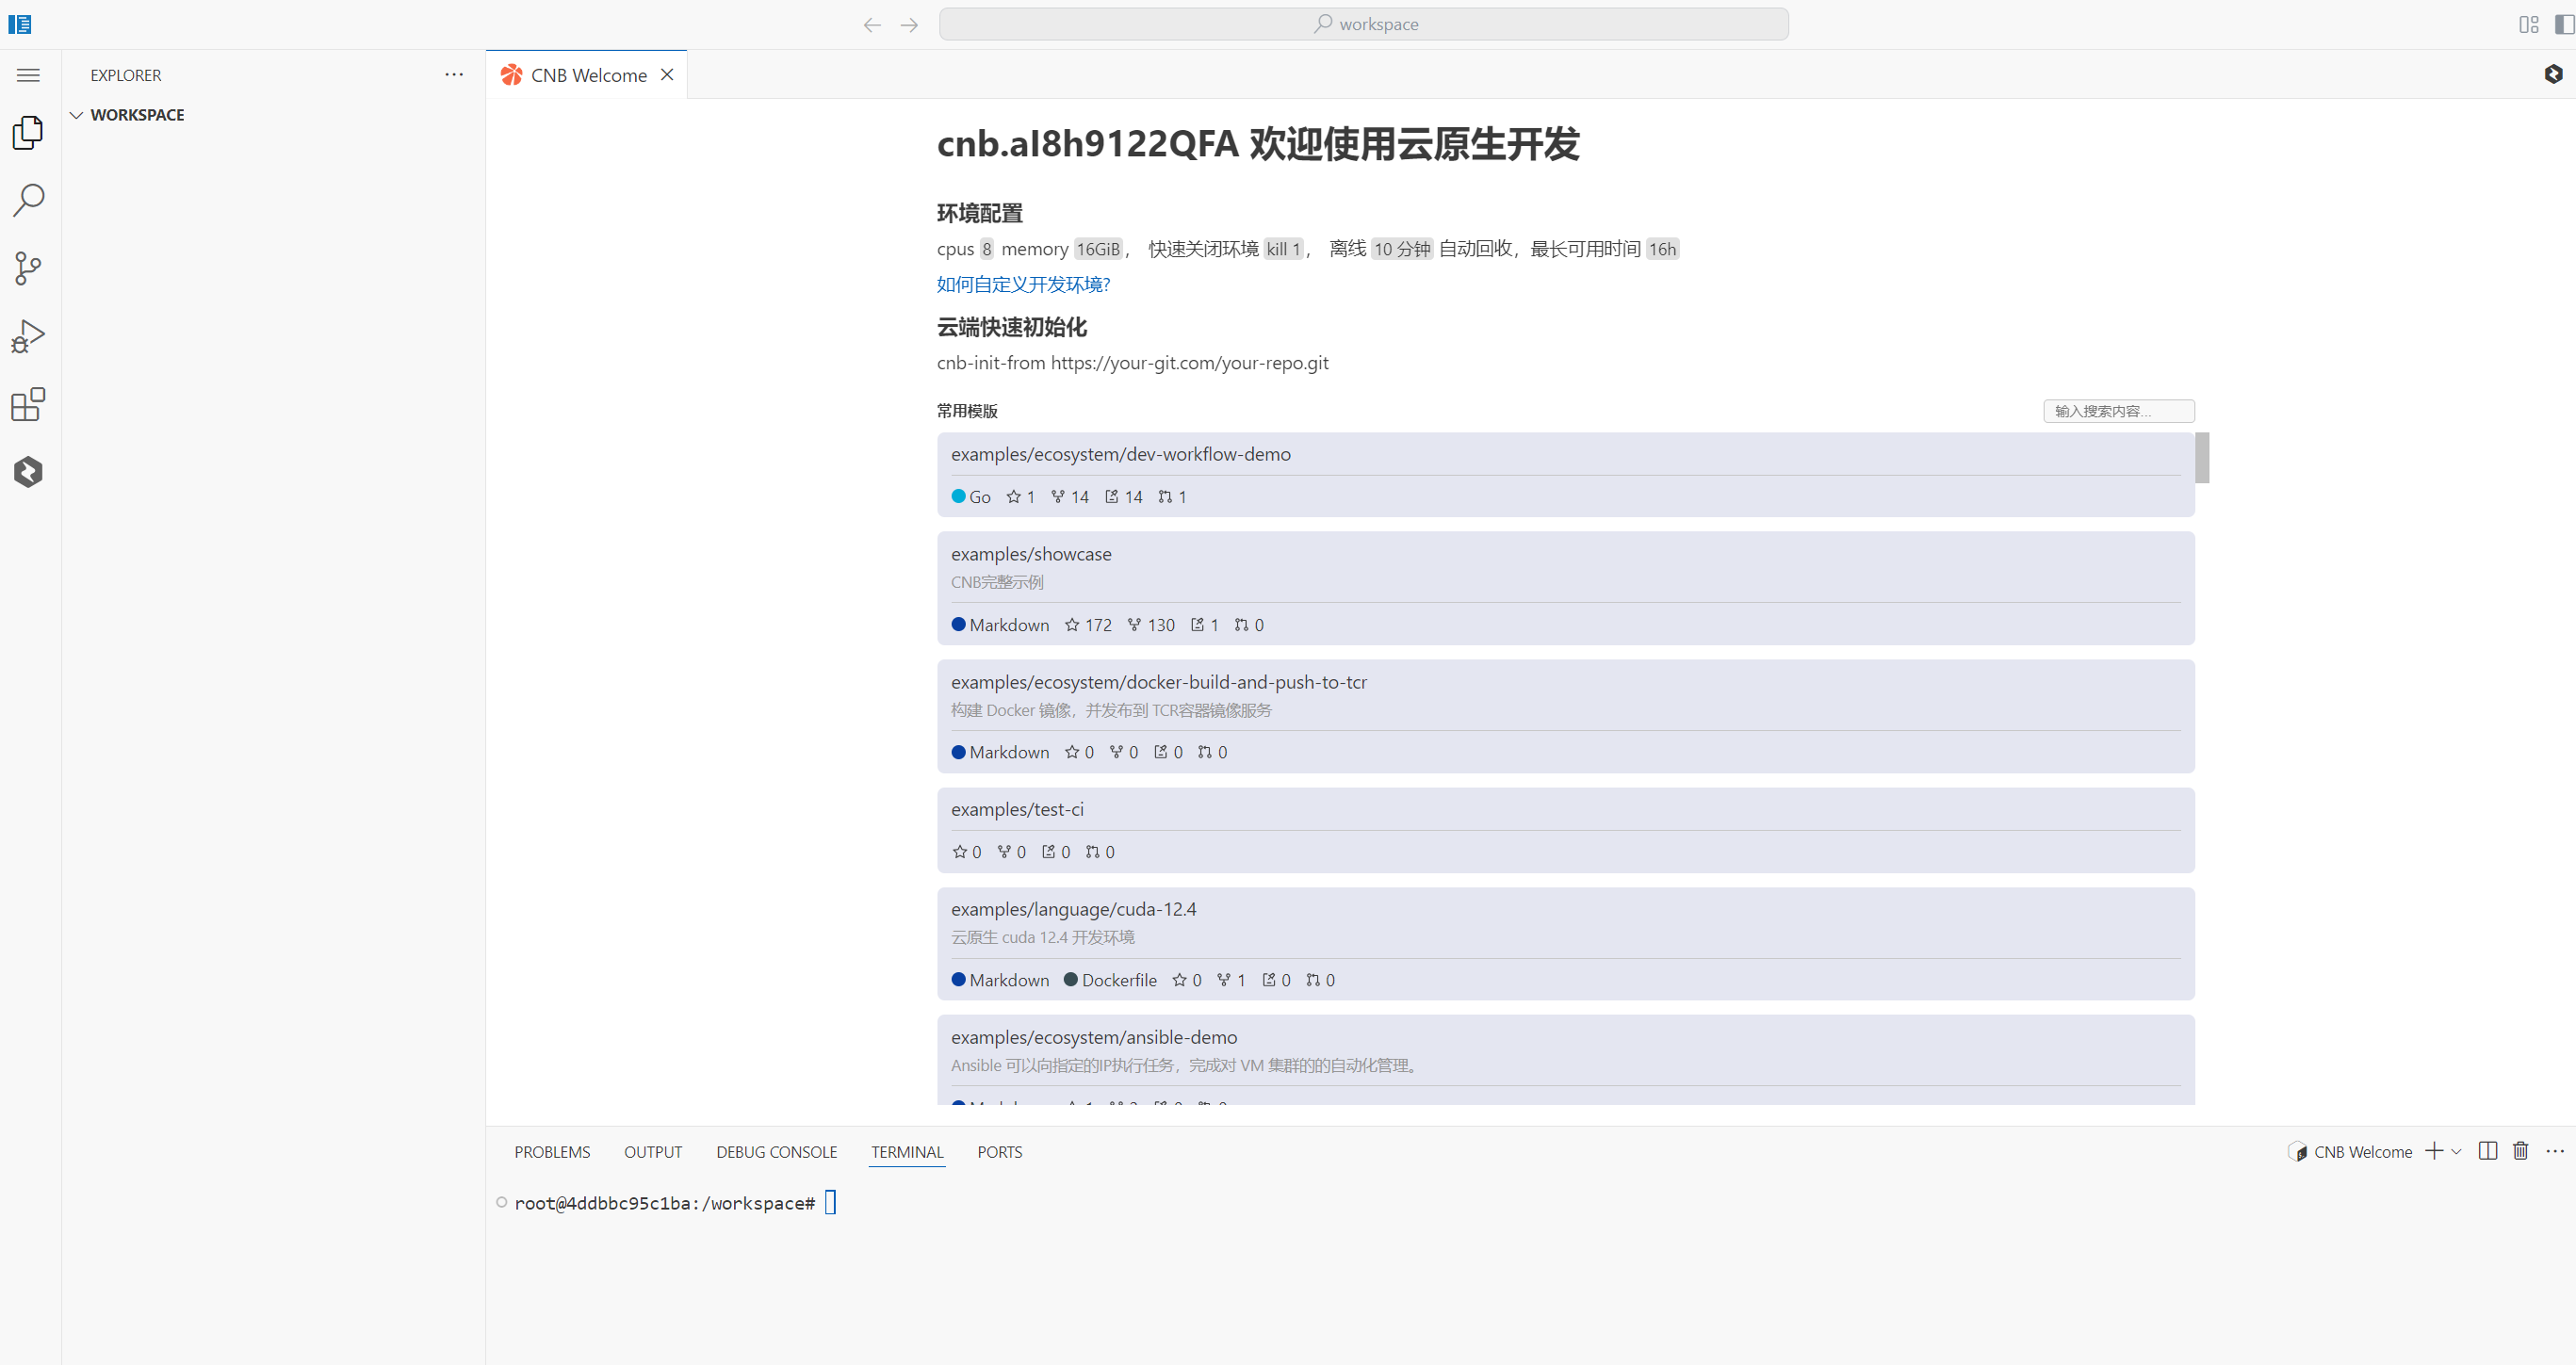The image size is (2576, 1365).
Task: Open the CNB icon in activity bar
Action: click(x=28, y=472)
